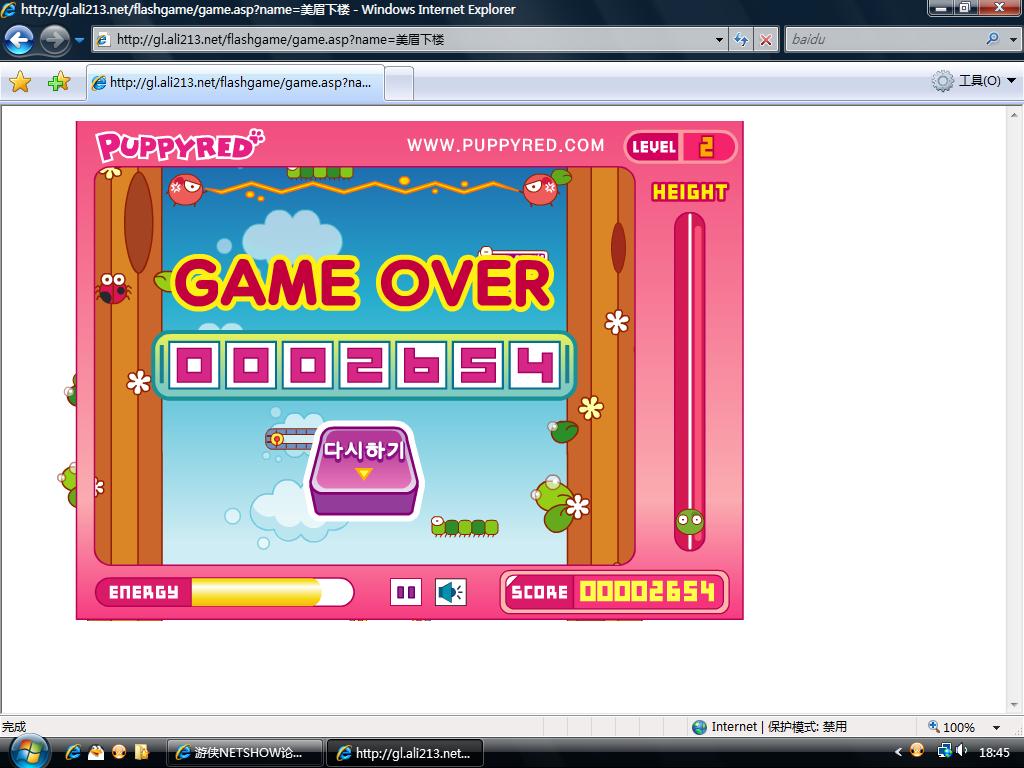This screenshot has width=1024, height=768.
Task: Open the recent pages dropdown arrow
Action: pos(80,40)
